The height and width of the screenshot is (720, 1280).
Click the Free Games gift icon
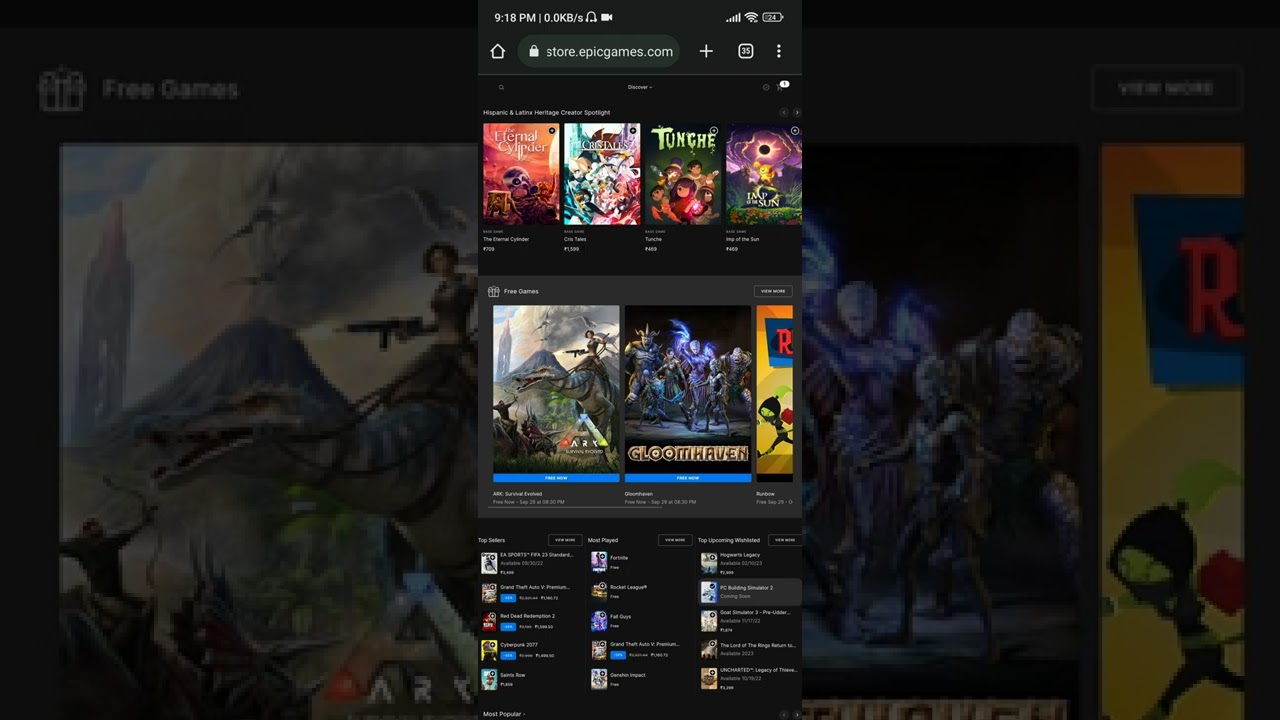493,291
